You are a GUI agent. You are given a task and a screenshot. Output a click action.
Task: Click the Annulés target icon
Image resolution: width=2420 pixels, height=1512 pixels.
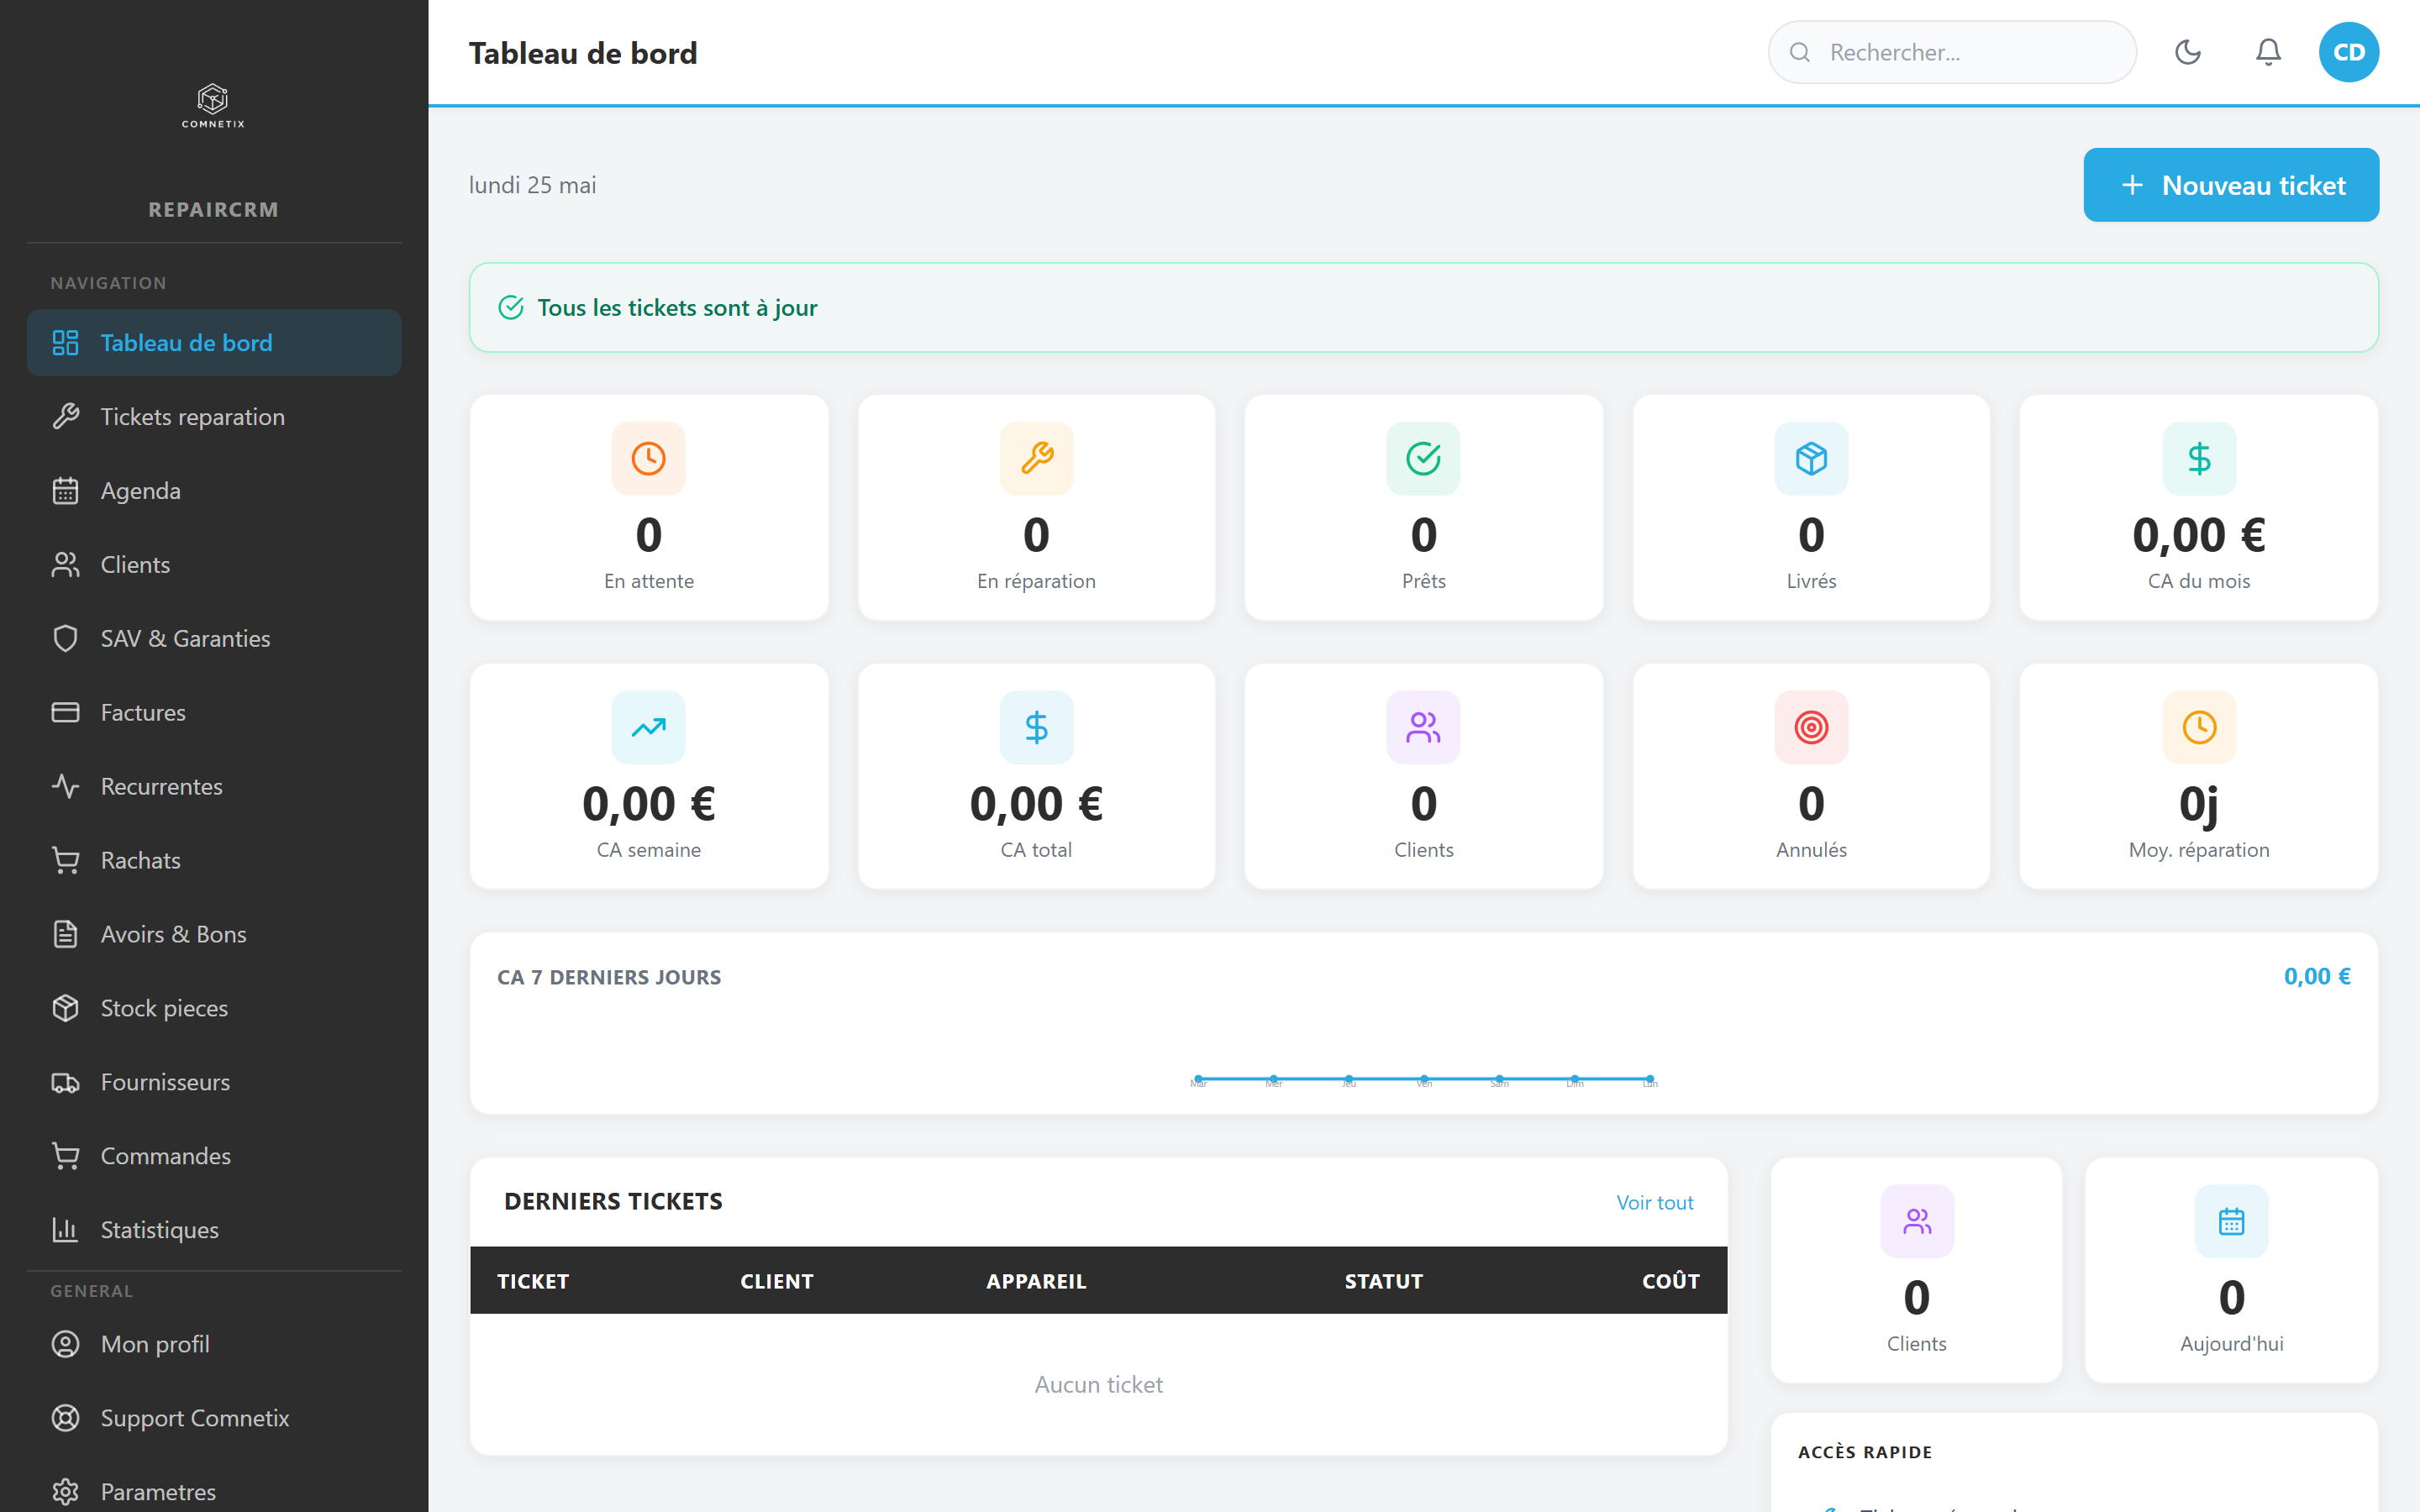coord(1812,728)
